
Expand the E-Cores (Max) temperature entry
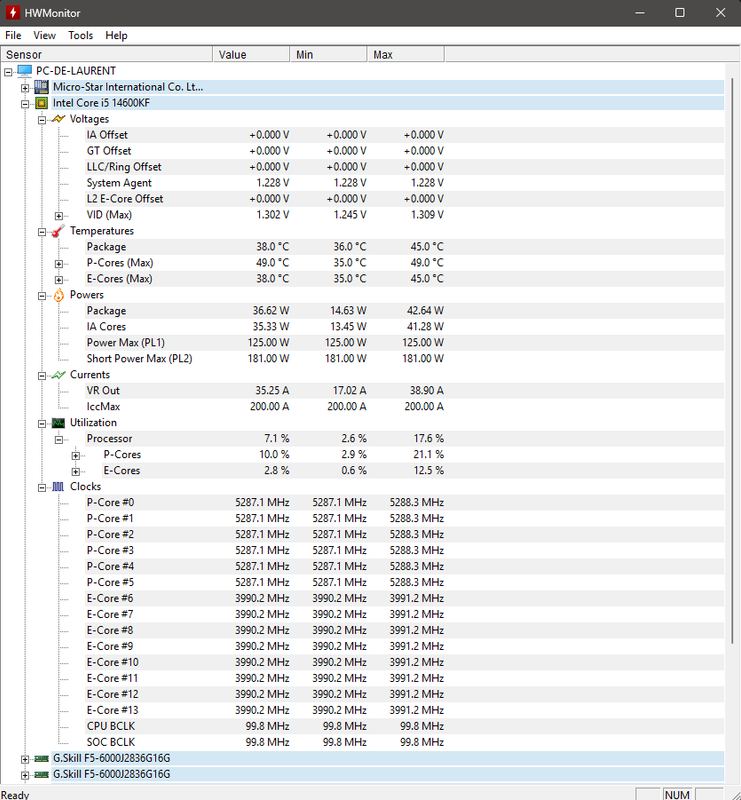coord(59,280)
